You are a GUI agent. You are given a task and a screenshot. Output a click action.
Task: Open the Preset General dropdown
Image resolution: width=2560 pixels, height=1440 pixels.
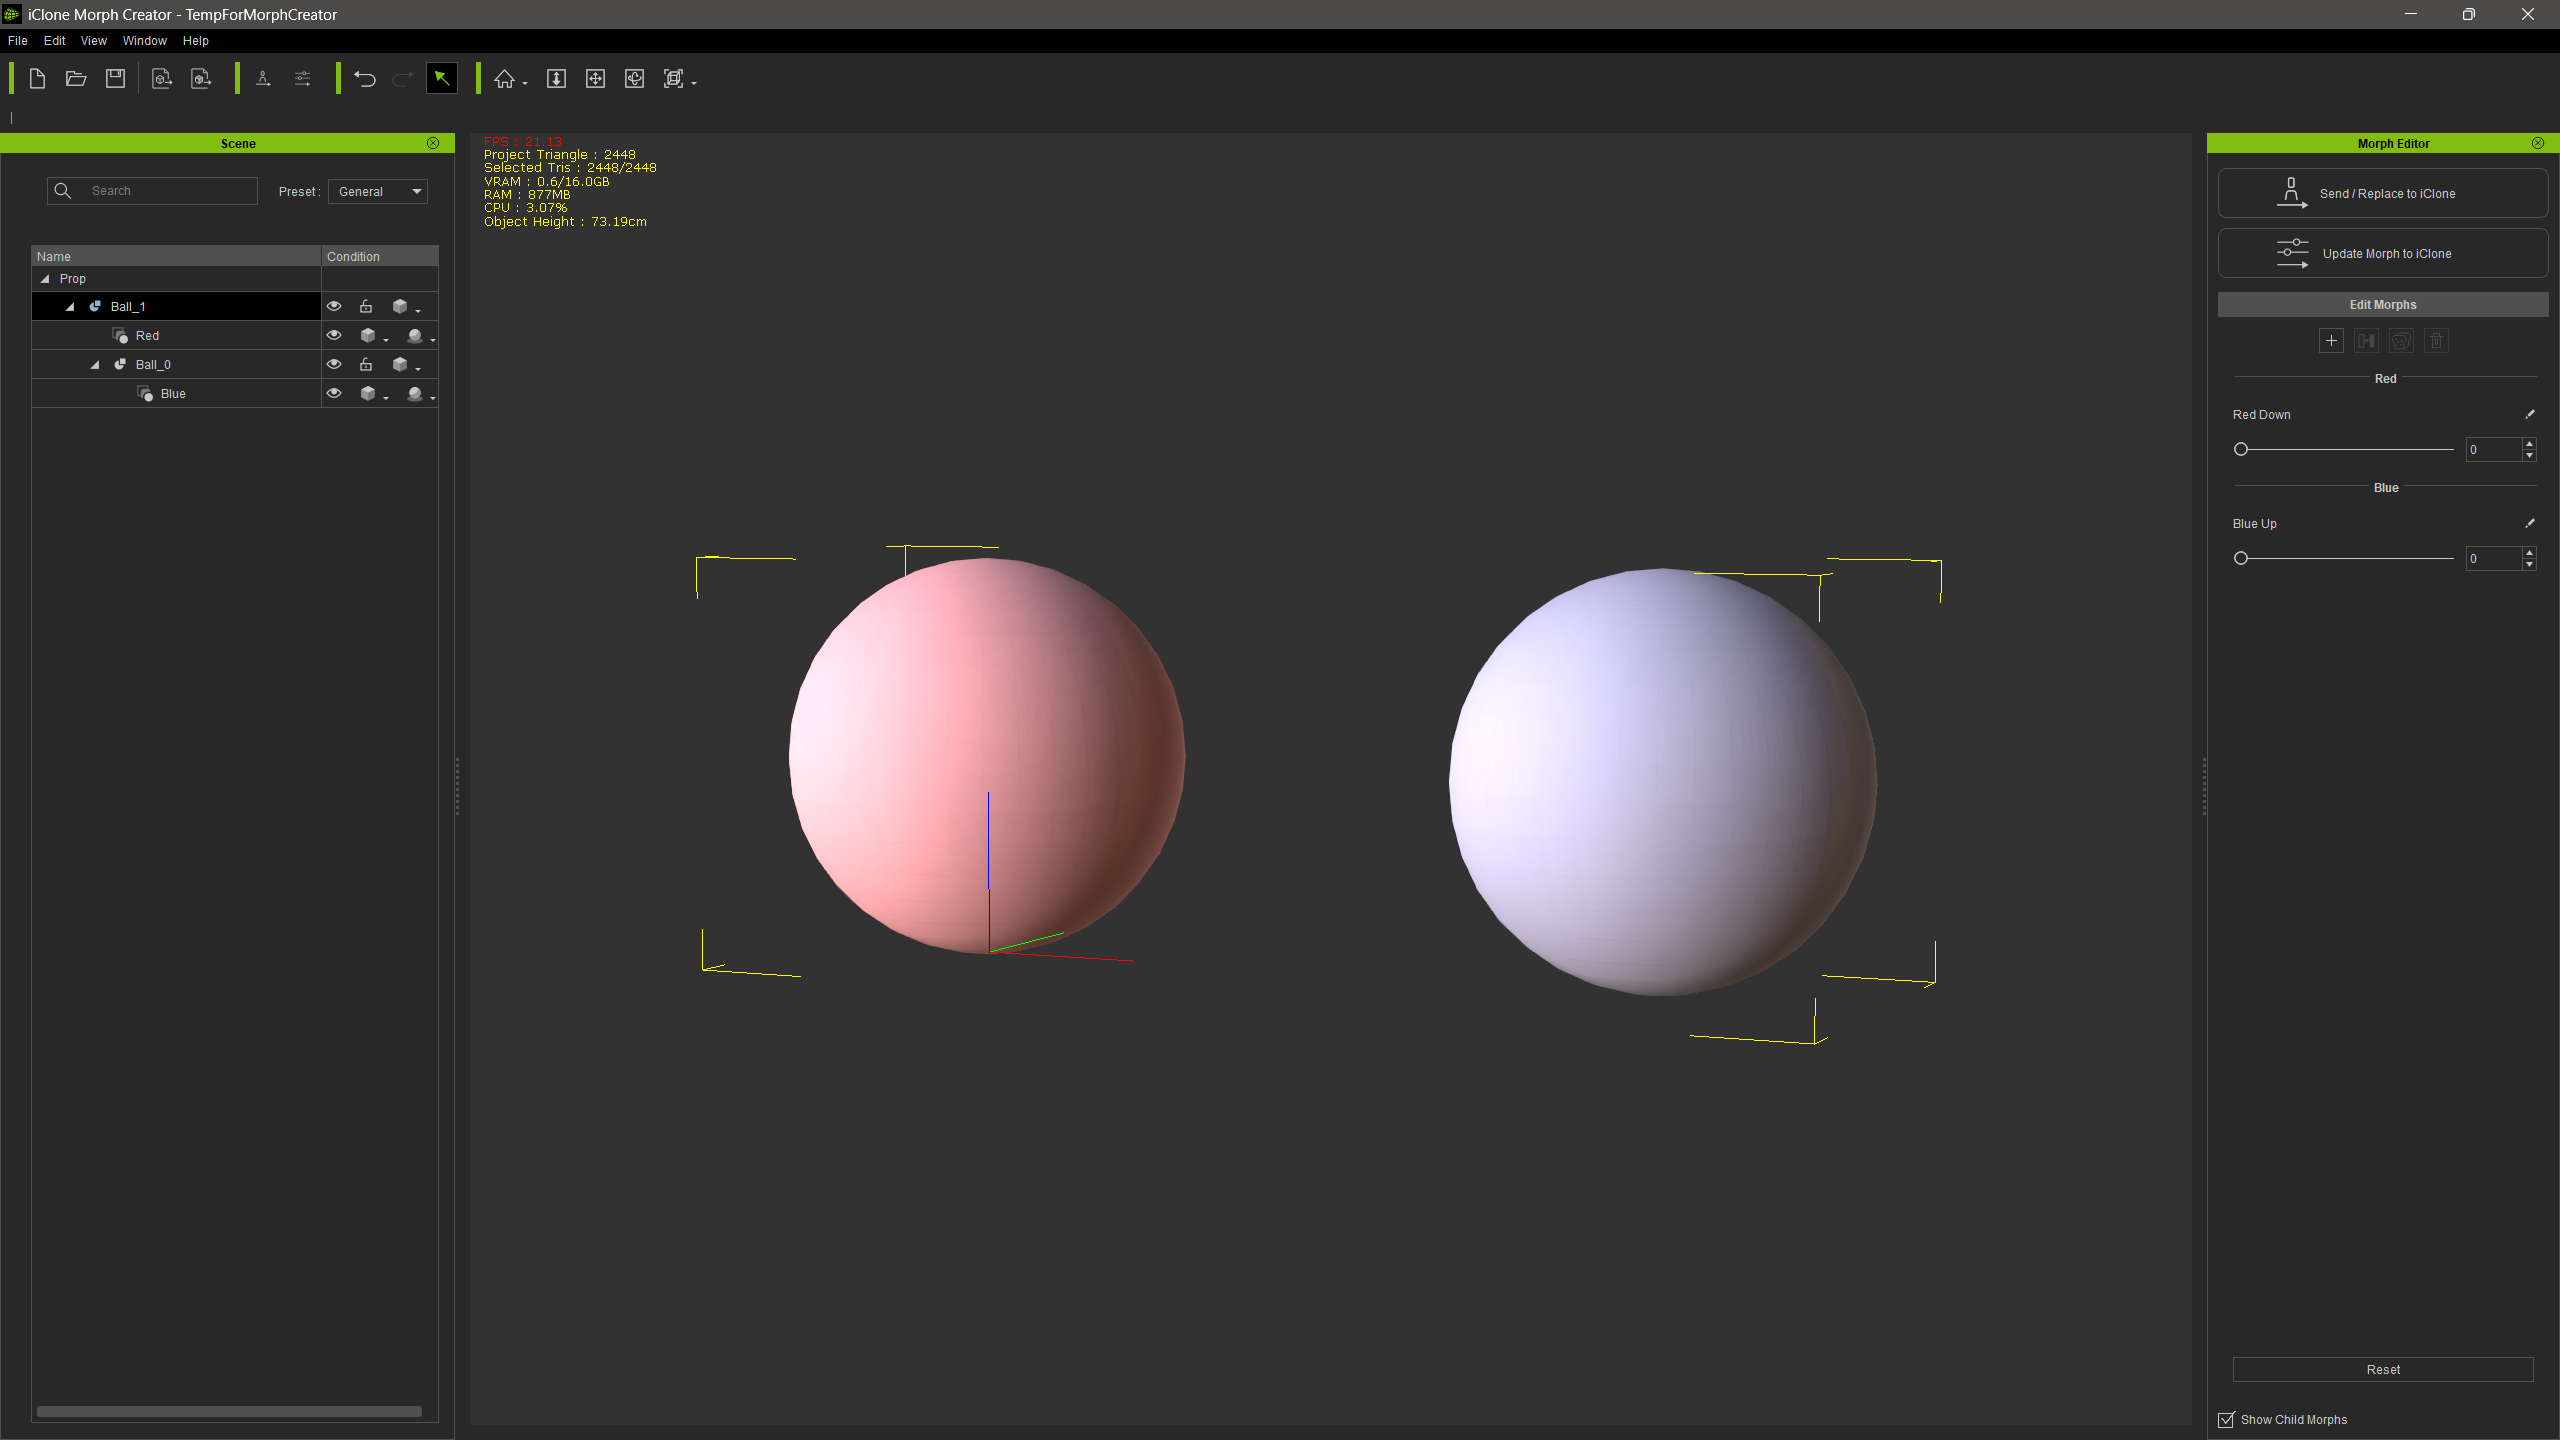[x=378, y=191]
